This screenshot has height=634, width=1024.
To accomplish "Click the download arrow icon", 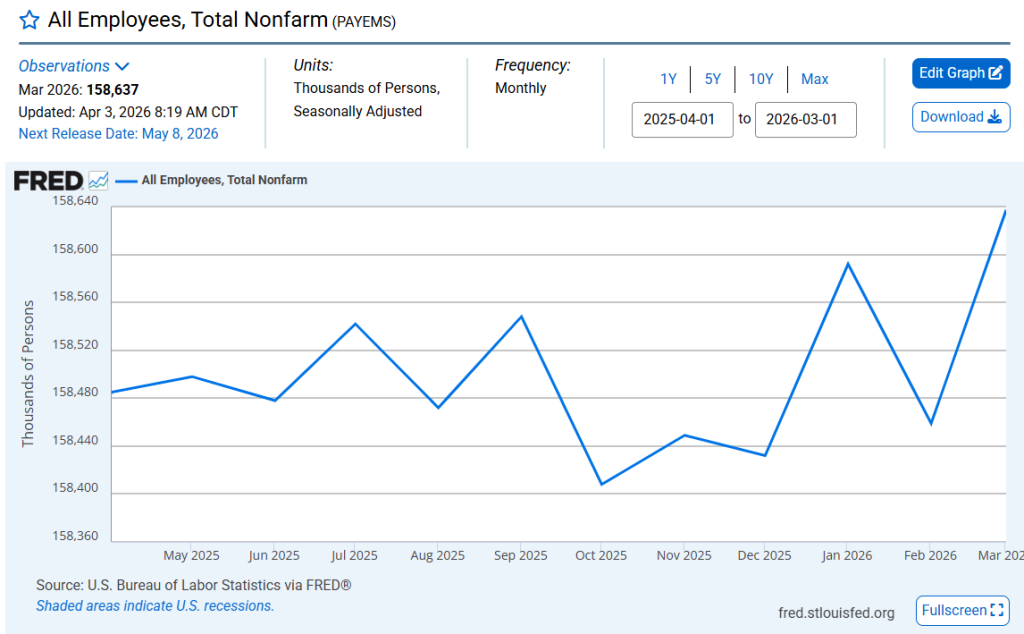I will [994, 117].
